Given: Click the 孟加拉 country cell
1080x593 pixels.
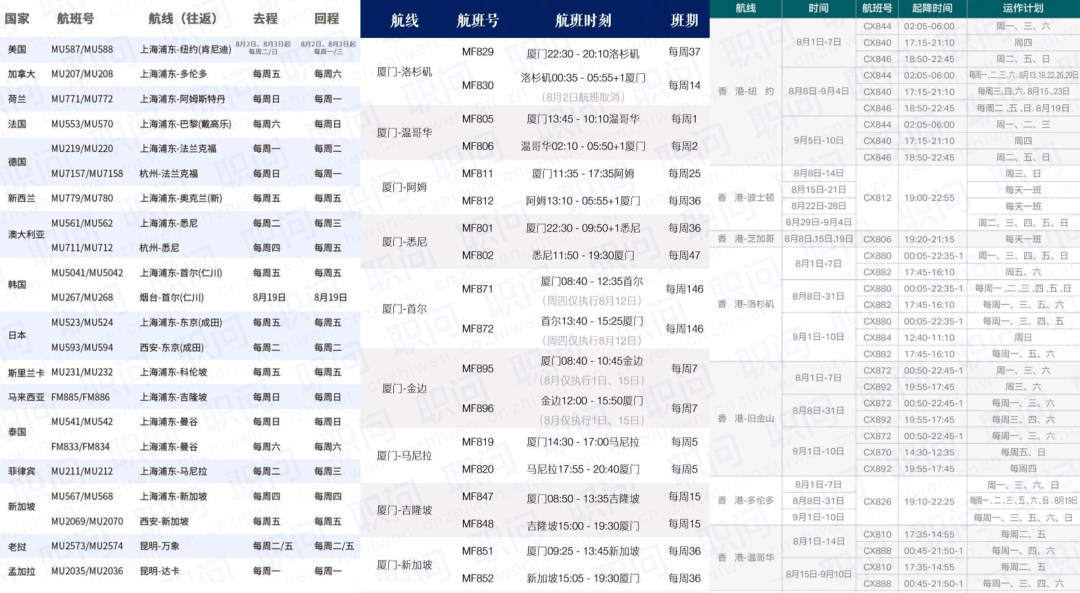Looking at the screenshot, I should point(21,572).
